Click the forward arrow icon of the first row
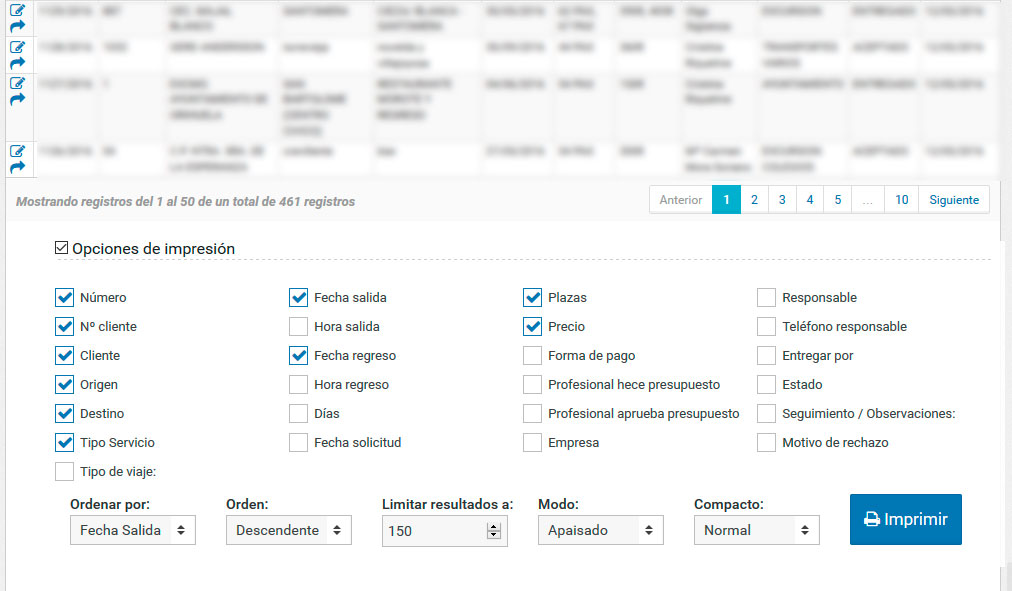Image resolution: width=1012 pixels, height=591 pixels. pyautogui.click(x=17, y=26)
